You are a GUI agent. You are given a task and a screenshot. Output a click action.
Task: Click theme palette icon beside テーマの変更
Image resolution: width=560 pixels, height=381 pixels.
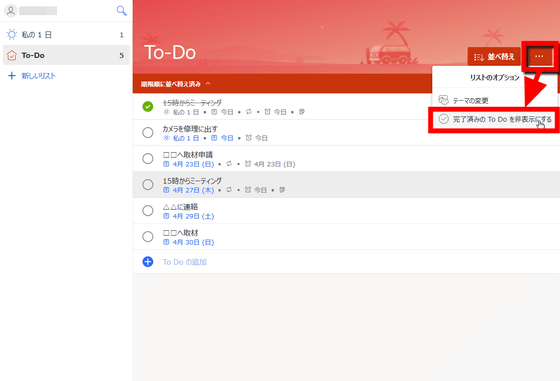coord(443,100)
